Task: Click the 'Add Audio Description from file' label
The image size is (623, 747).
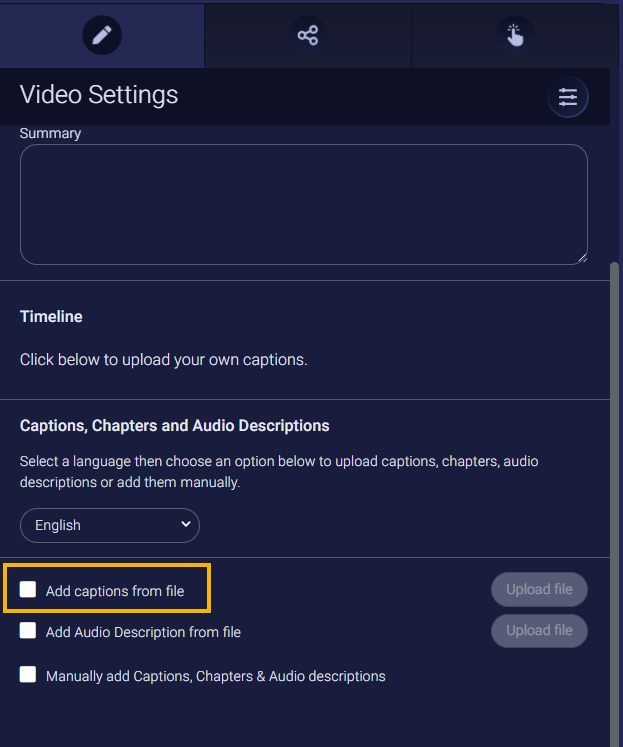Action: coord(143,632)
